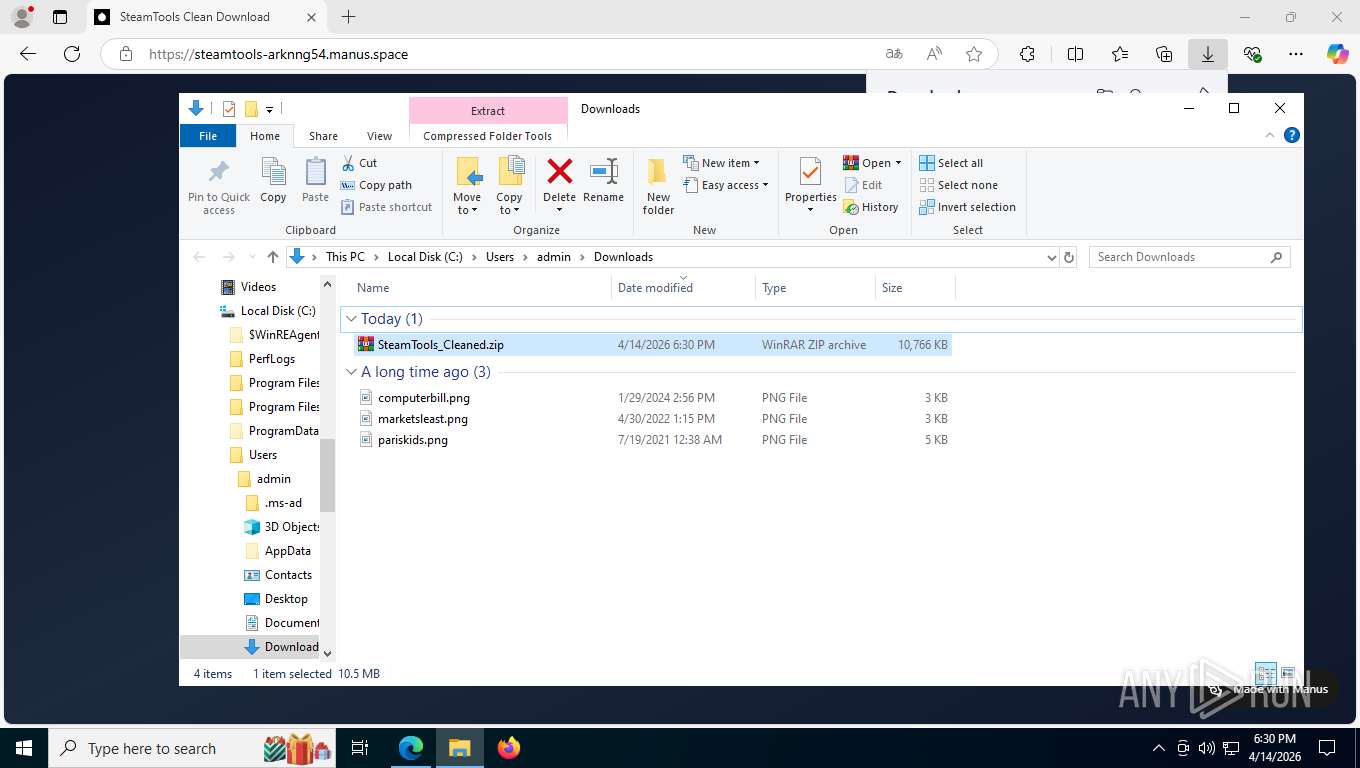Screen dimensions: 1360x768
Task: Open Explorer Help question mark
Action: 1292,135
